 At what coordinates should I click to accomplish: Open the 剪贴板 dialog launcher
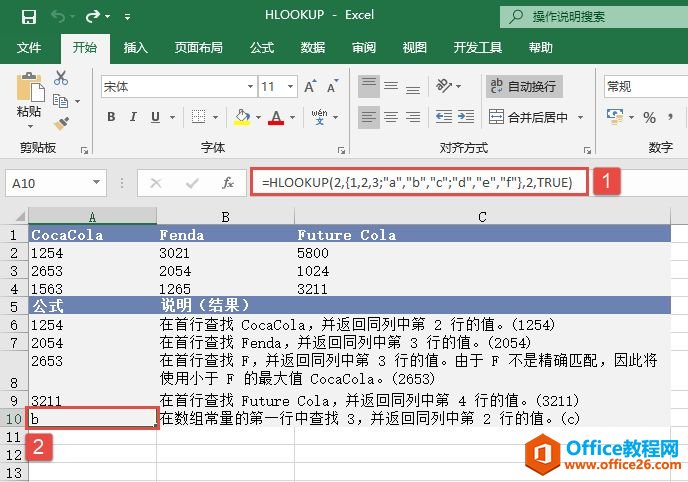(84, 150)
